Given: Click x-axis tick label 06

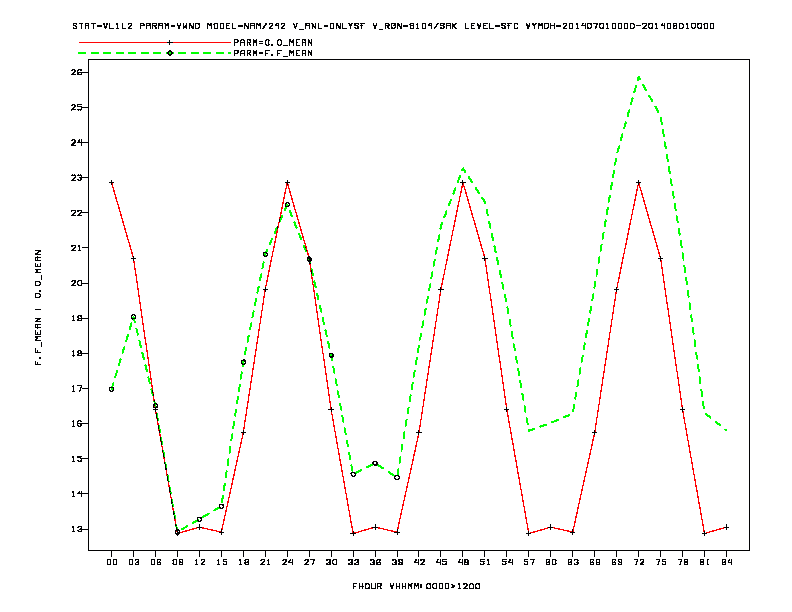Looking at the screenshot, I should (156, 562).
